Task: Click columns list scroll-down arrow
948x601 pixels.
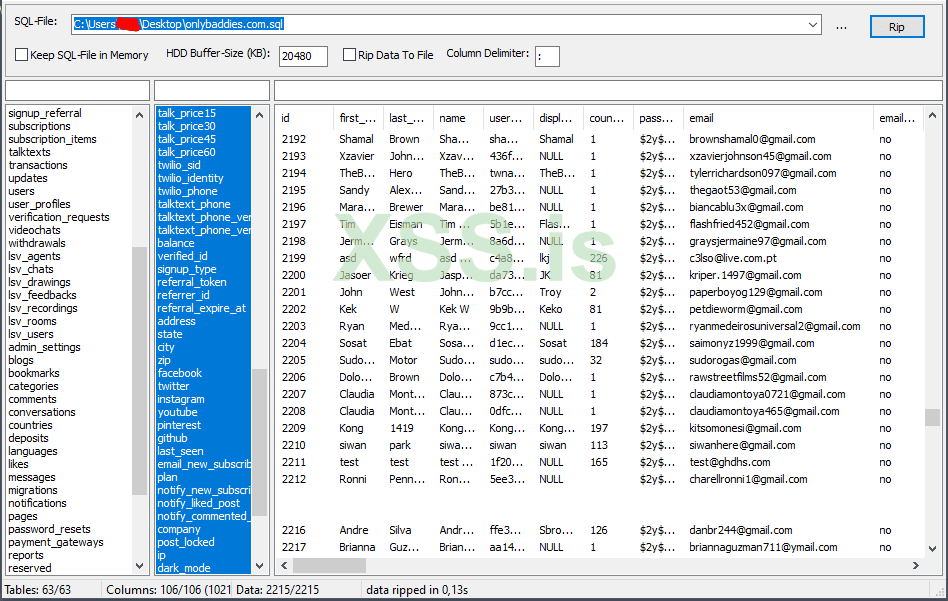Action: 259,567
